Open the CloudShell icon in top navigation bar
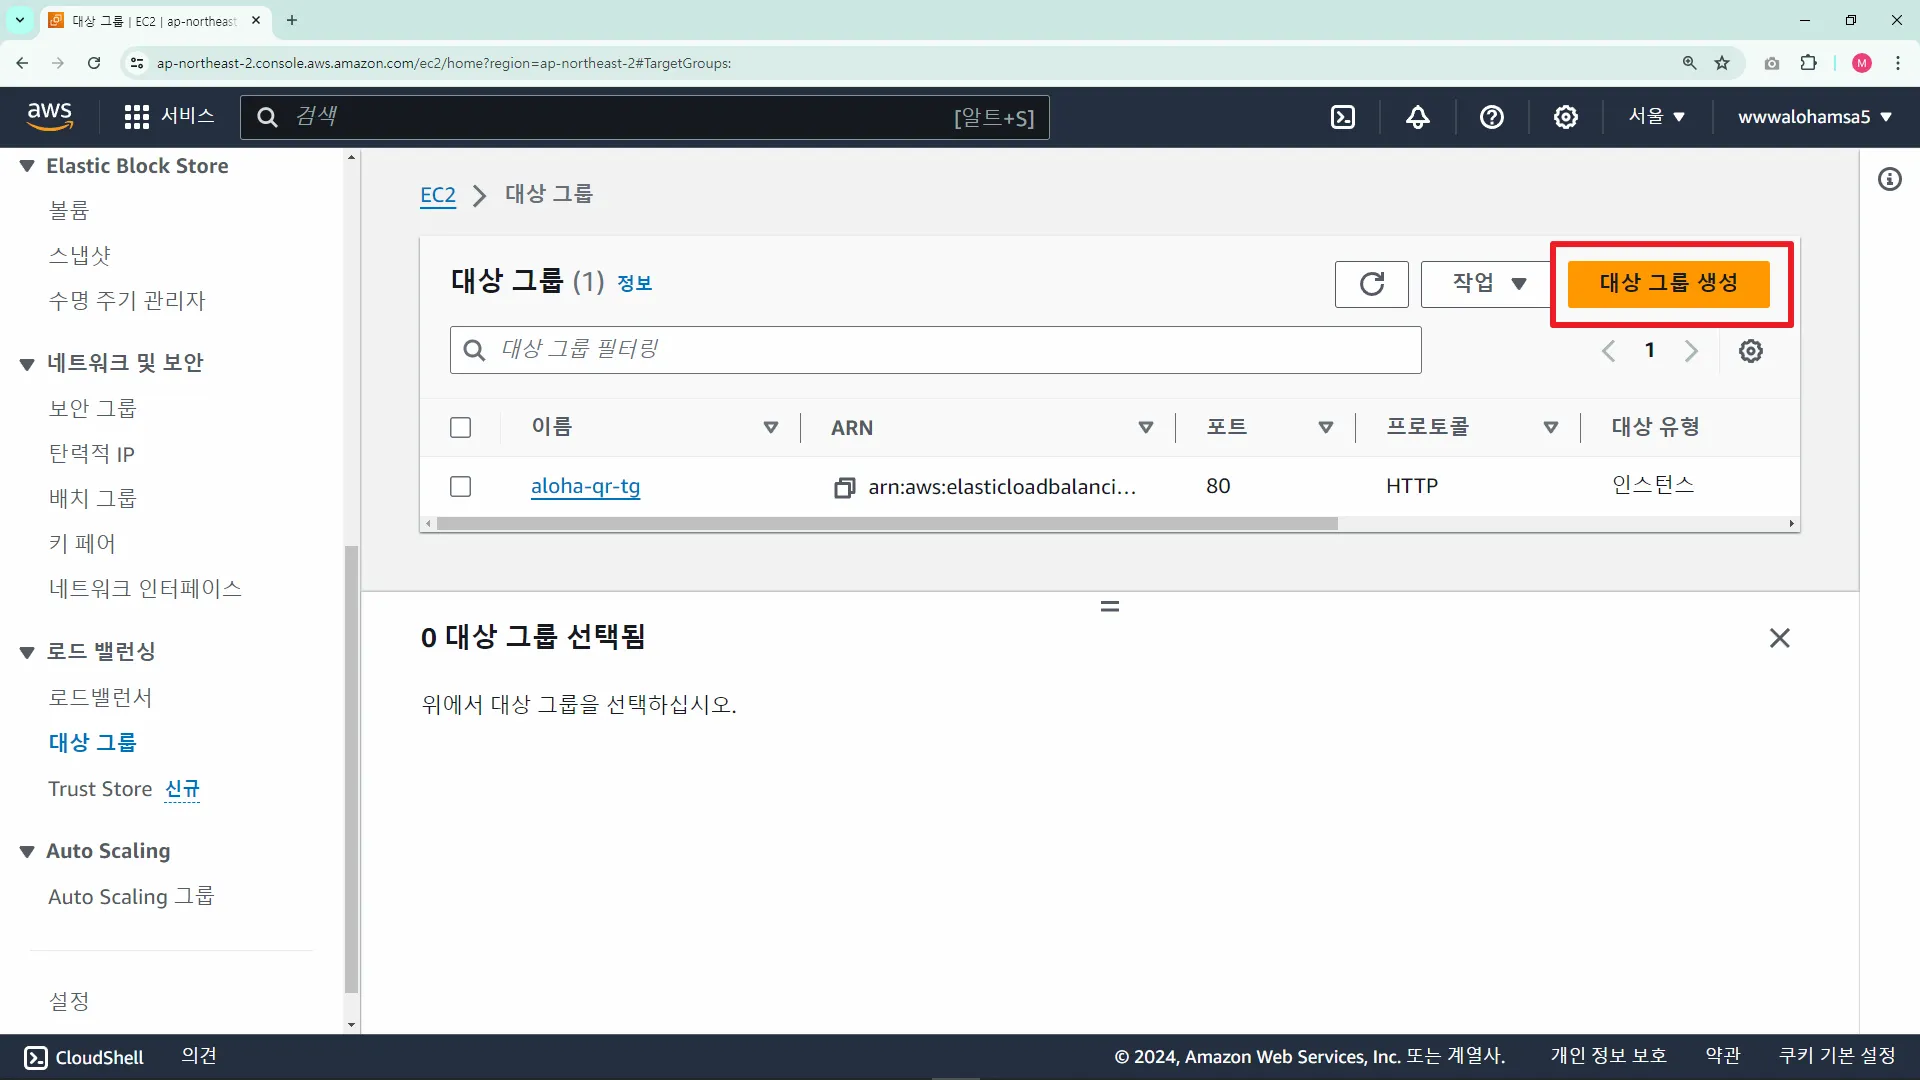 click(x=1343, y=117)
